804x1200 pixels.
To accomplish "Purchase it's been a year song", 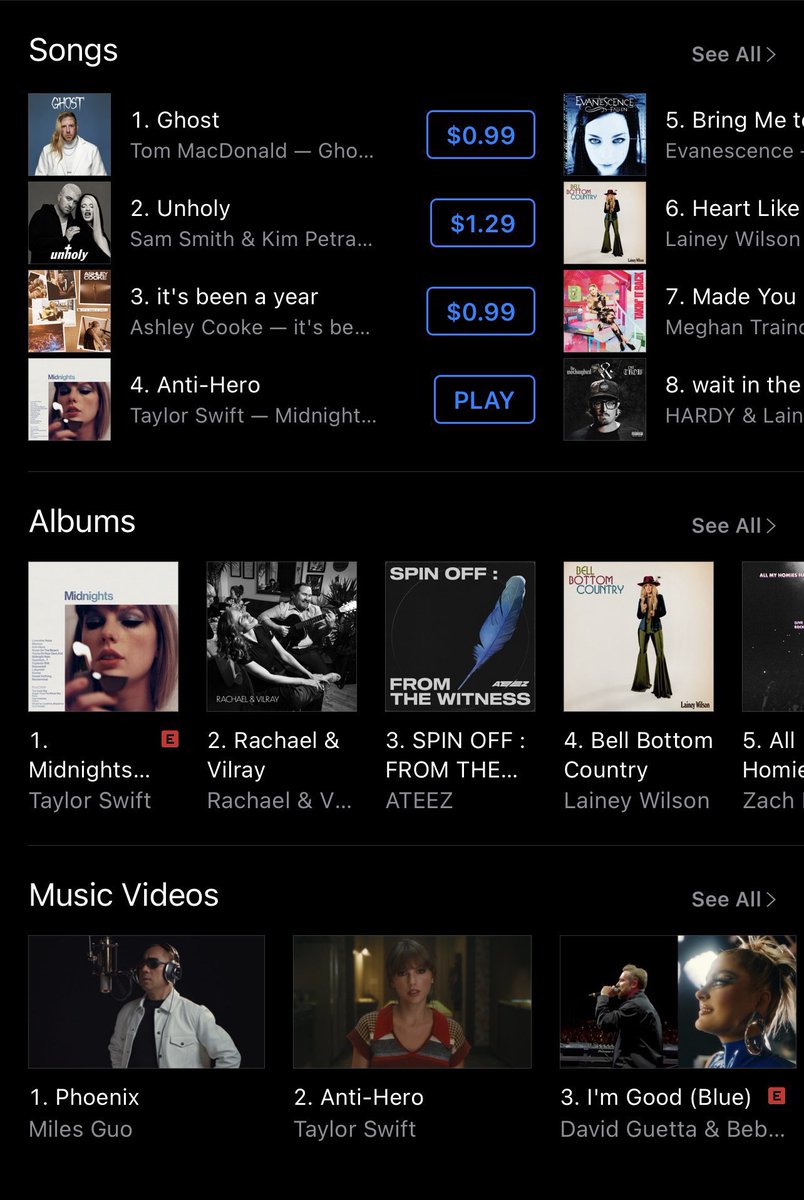I will [x=481, y=311].
